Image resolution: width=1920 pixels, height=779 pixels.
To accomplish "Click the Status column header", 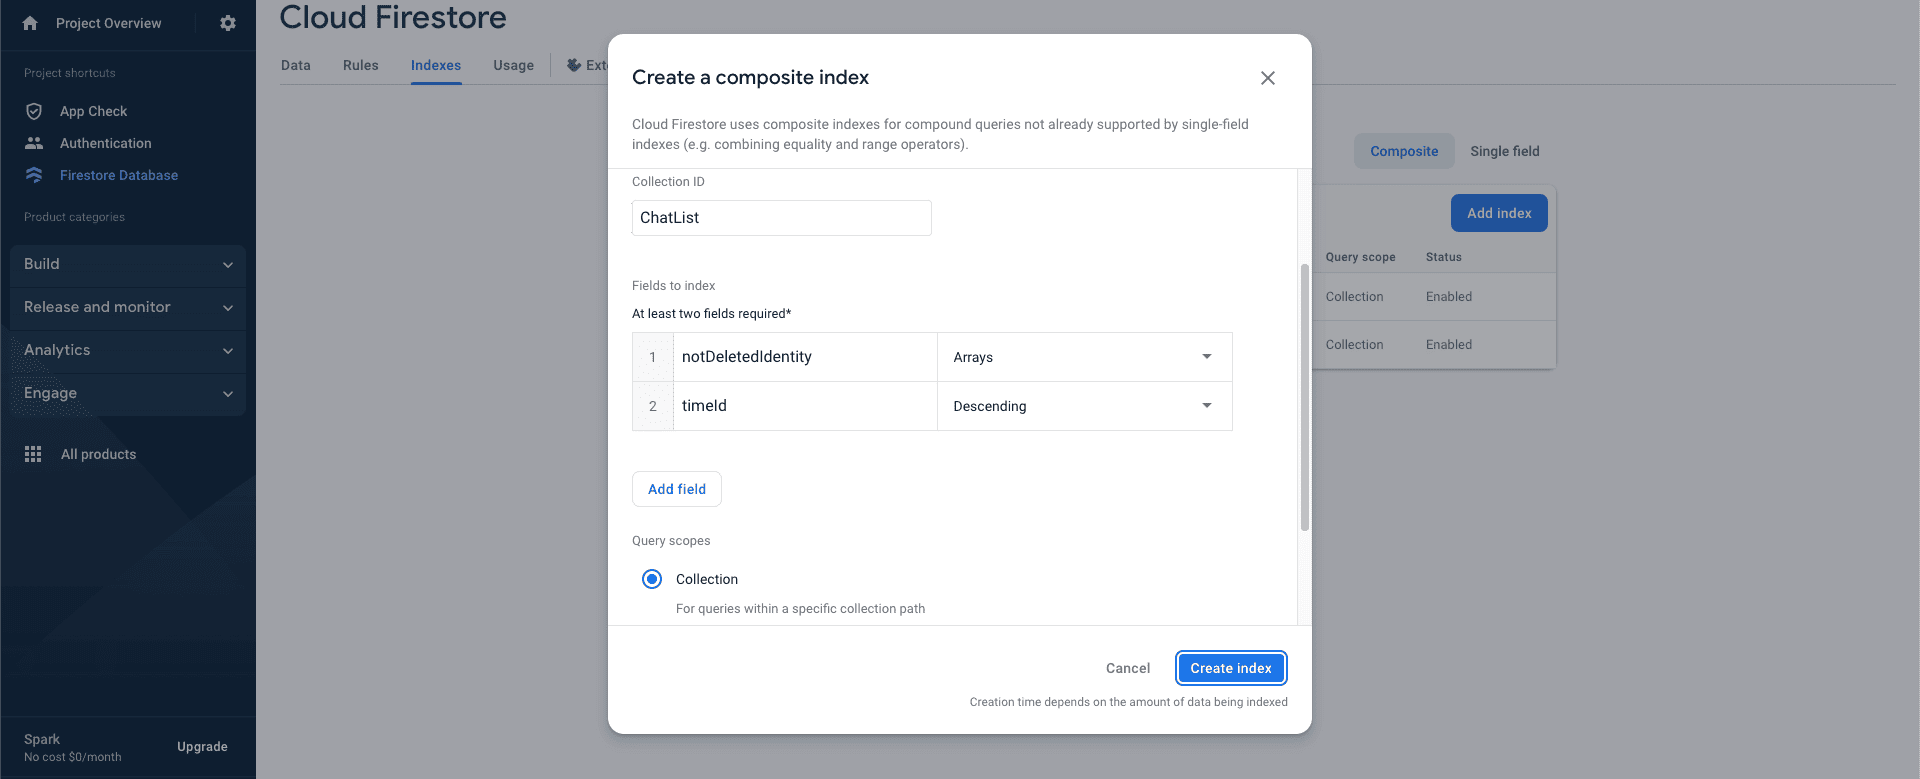I will click(x=1443, y=257).
